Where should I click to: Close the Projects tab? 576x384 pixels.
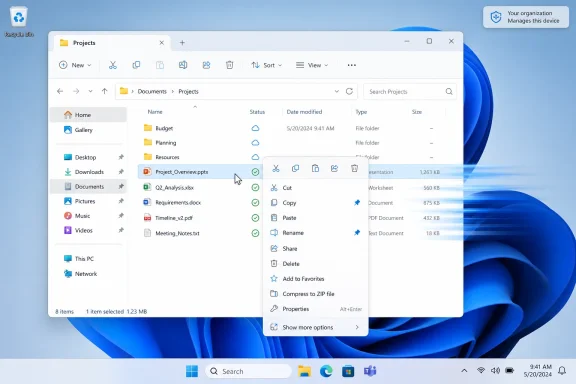pos(162,43)
